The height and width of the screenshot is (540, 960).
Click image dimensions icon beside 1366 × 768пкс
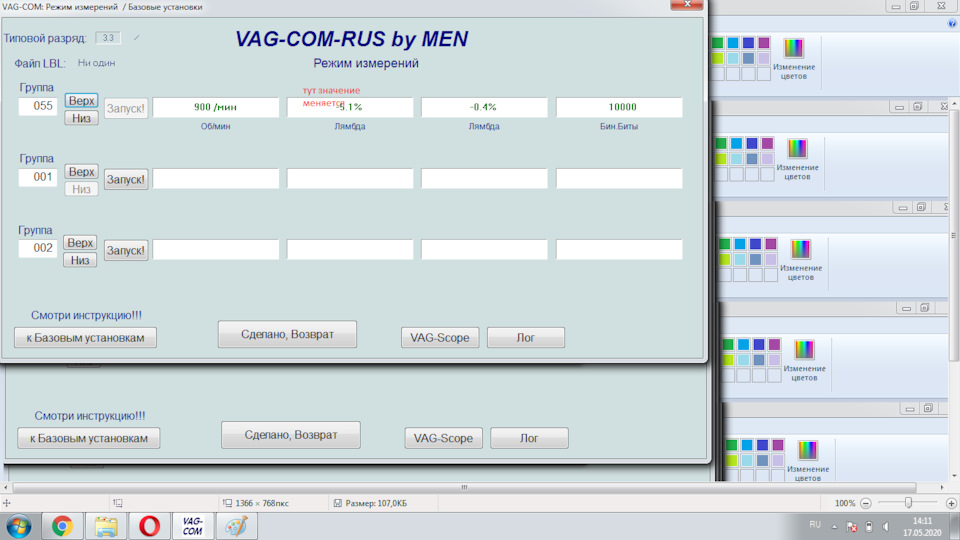227,503
